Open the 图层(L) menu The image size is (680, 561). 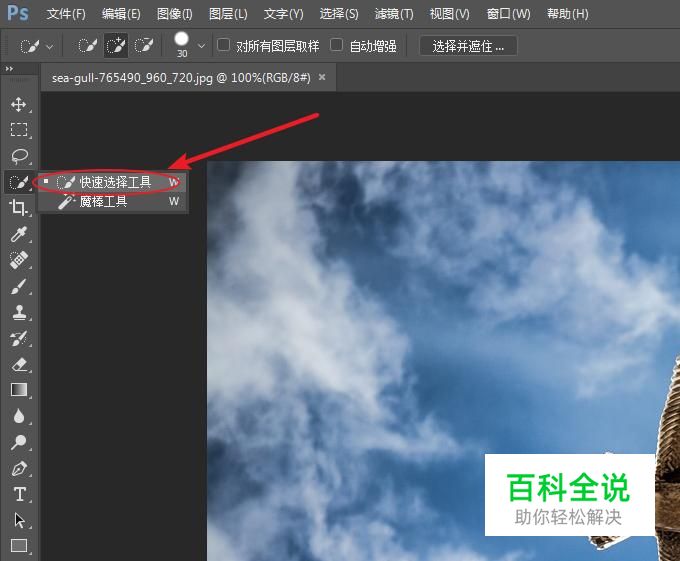coord(228,14)
